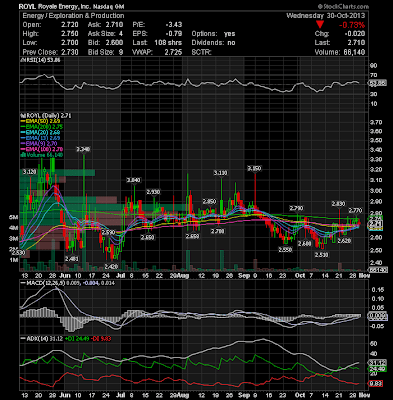Click the ROYL ticker symbol in the title
The width and height of the screenshot is (393, 400).
27,6
